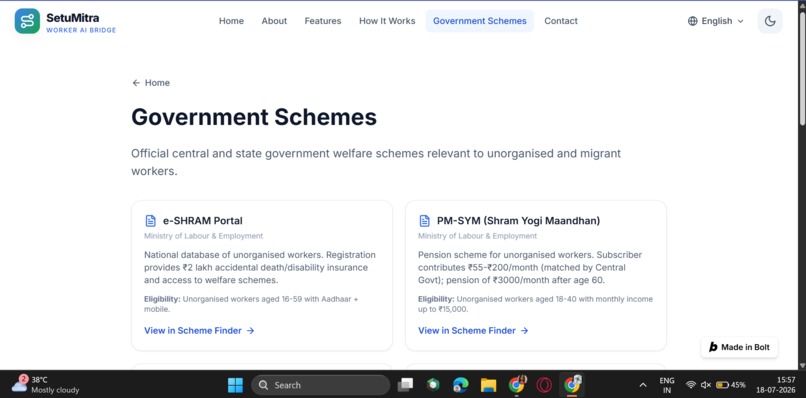The width and height of the screenshot is (806, 398).
Task: Click the SetuMitra logo icon
Action: tap(27, 21)
